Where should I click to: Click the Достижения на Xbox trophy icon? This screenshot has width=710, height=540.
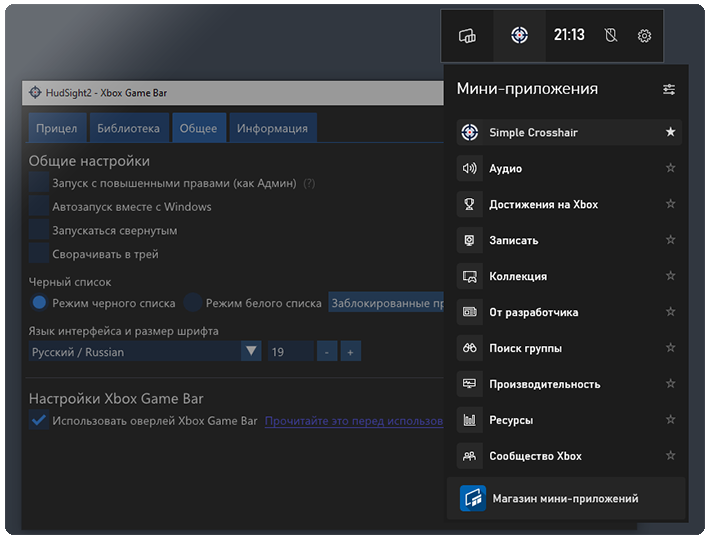pos(470,204)
